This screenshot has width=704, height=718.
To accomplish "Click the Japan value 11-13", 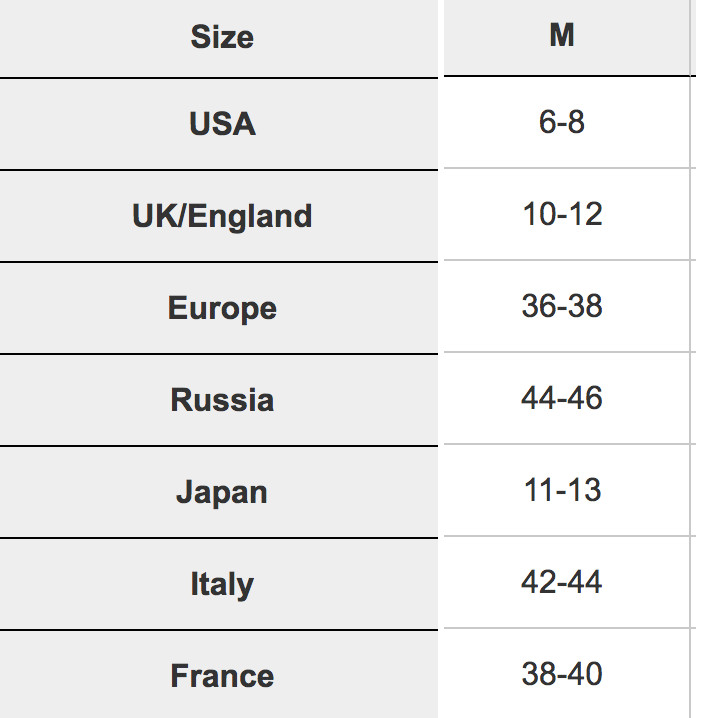I will coord(562,490).
